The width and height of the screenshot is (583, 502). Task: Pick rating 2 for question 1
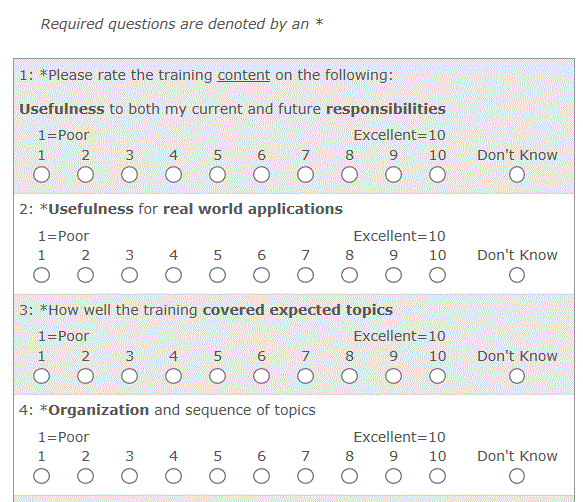[86, 175]
